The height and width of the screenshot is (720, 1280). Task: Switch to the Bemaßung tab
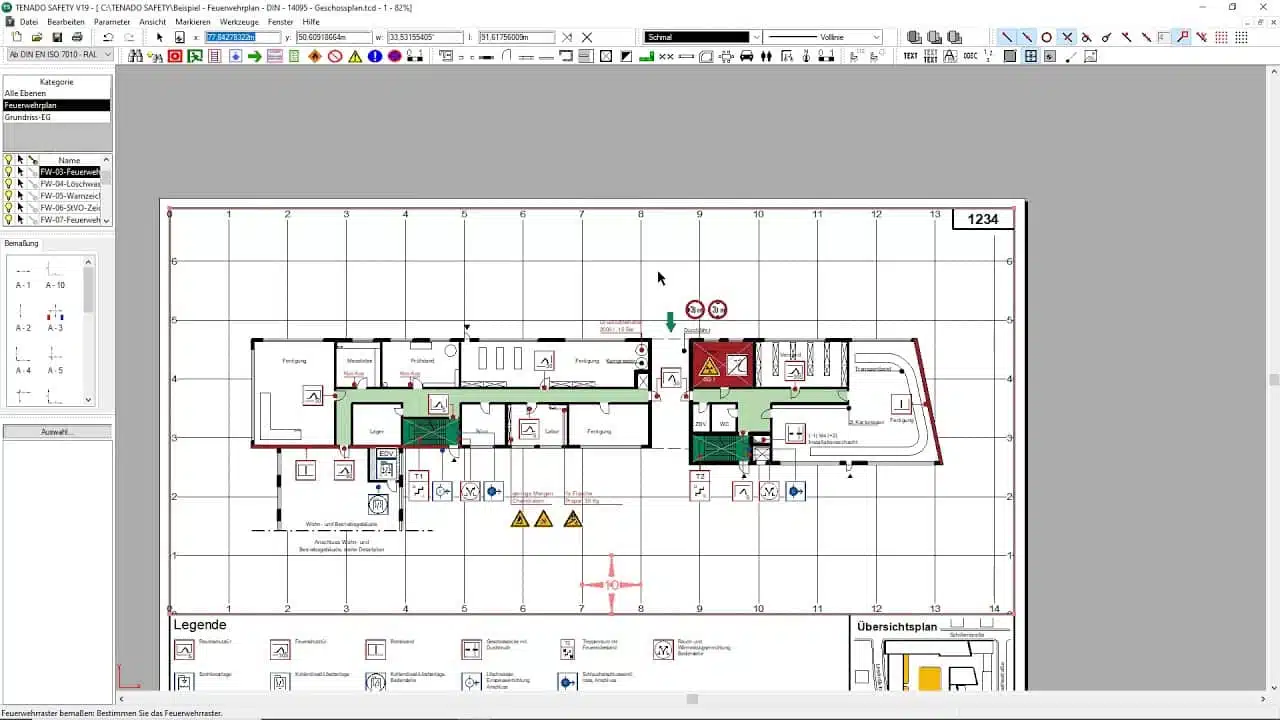(22, 243)
